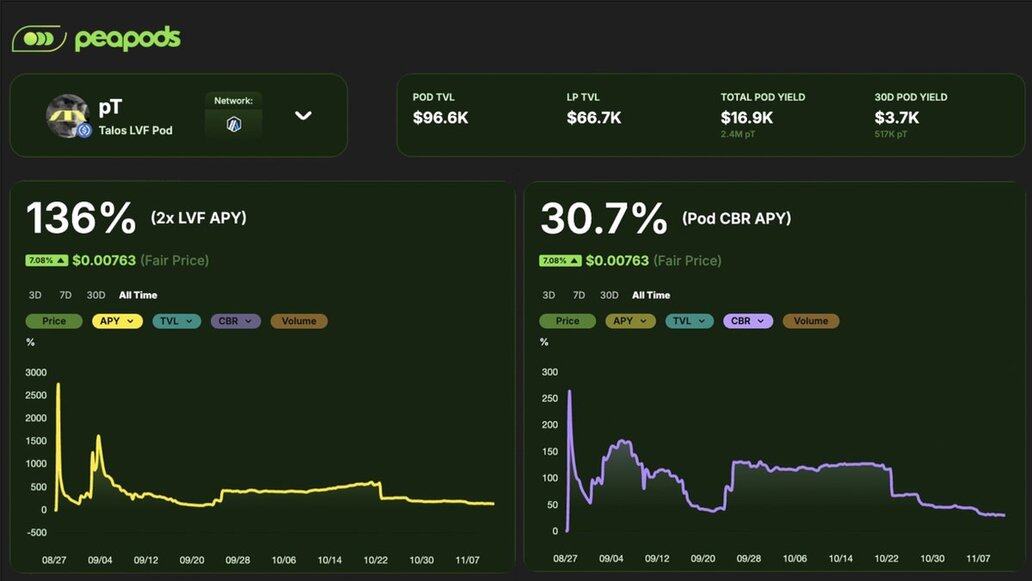
Task: Toggle Volume series in left chart
Action: pos(298,321)
